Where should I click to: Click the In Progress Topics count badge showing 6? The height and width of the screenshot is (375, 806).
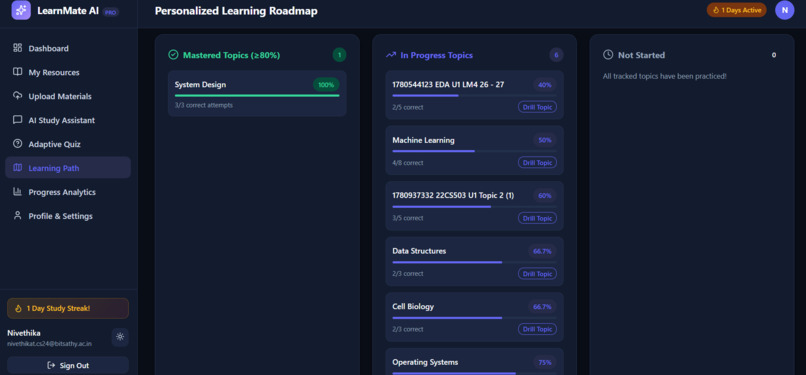pyautogui.click(x=556, y=55)
